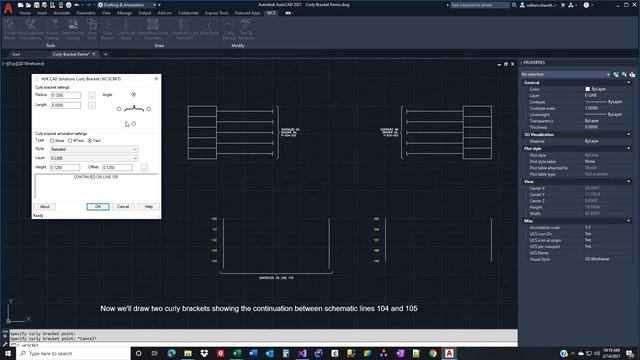Click About in the Curly Bracket dialog
Screen dimensions: 640x360
tap(44, 207)
